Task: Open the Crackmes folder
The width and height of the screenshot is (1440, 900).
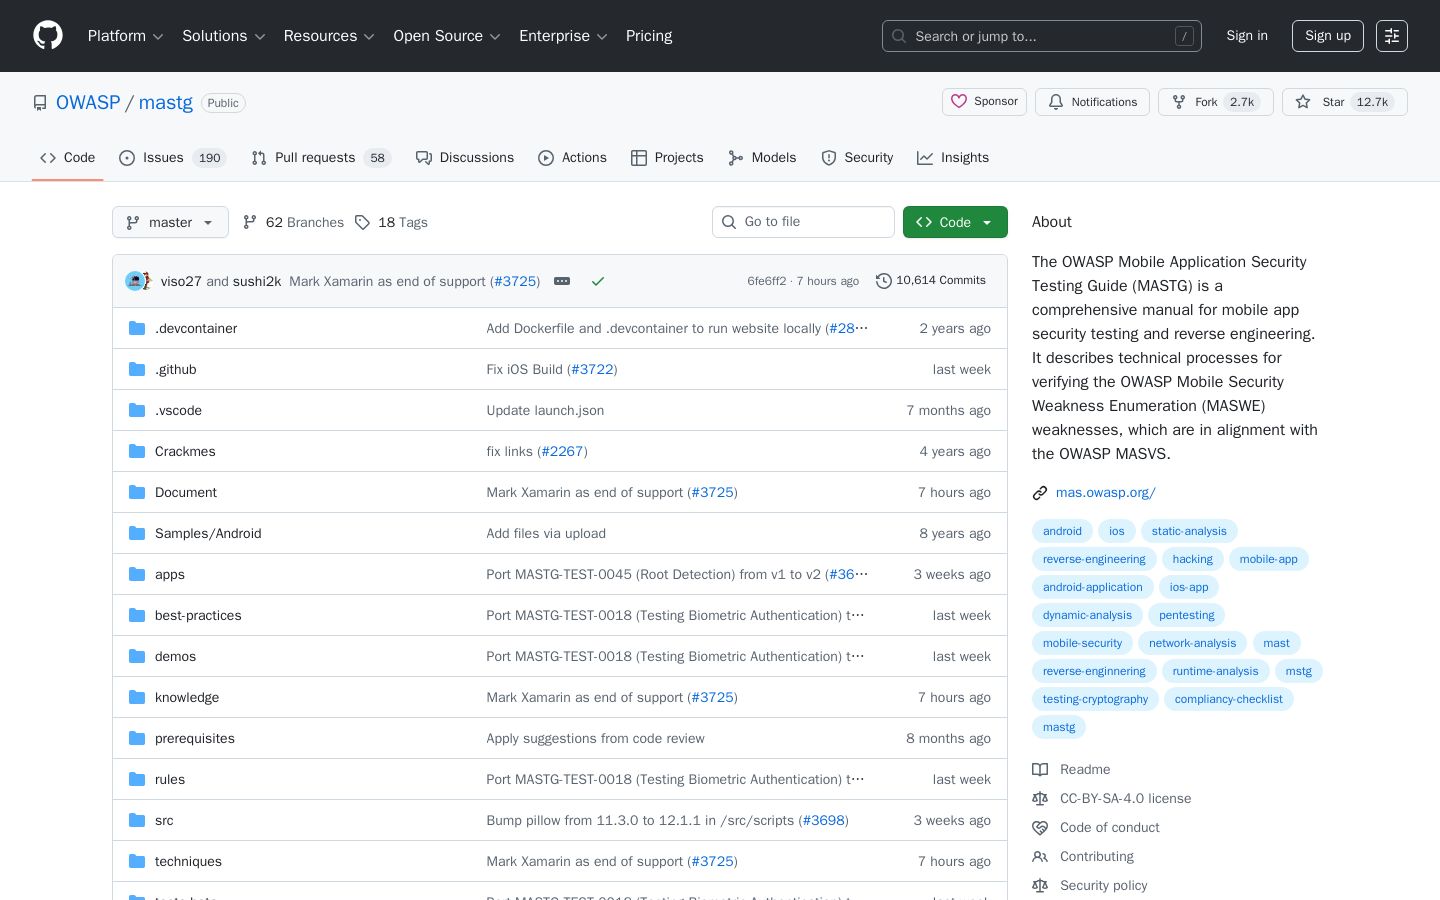Action: click(x=185, y=451)
